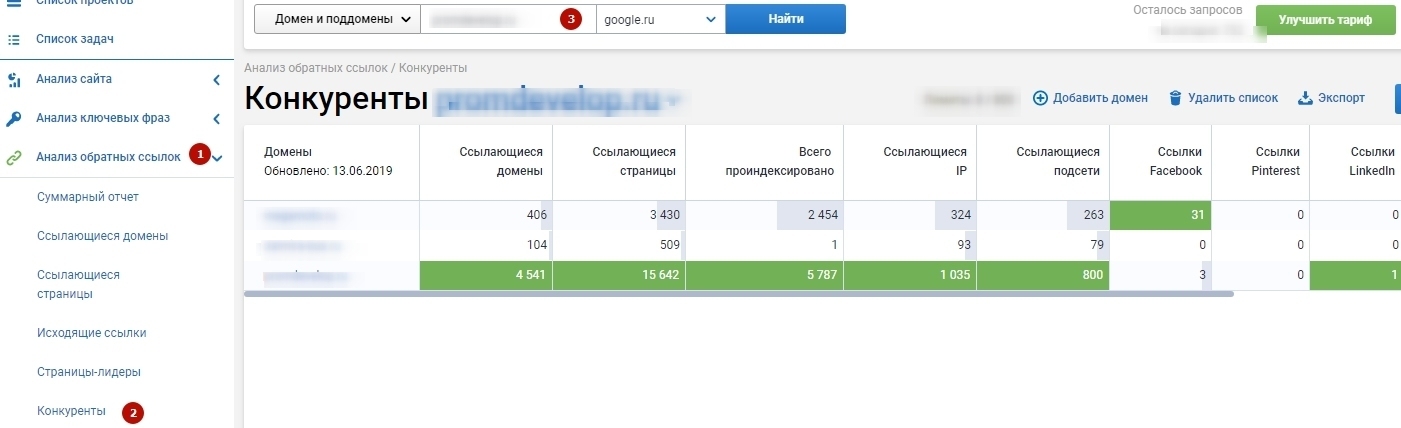Expand the 'Анализ сайта' section chevron
1401x428 pixels.
(x=217, y=79)
